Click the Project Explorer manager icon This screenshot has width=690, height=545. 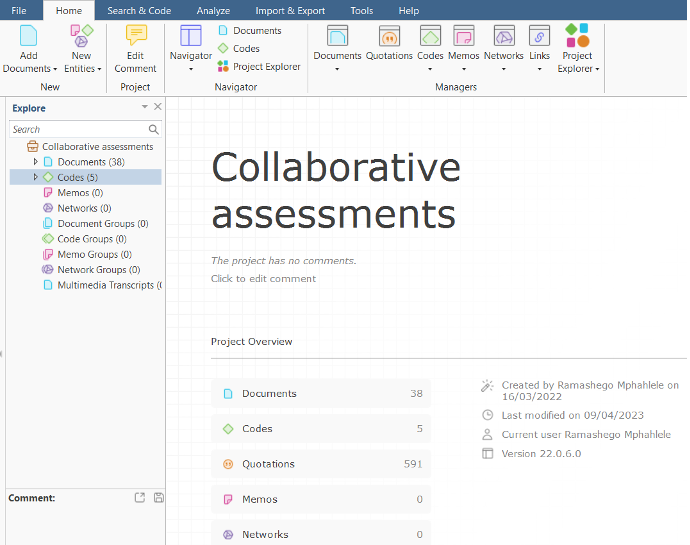pyautogui.click(x=577, y=38)
